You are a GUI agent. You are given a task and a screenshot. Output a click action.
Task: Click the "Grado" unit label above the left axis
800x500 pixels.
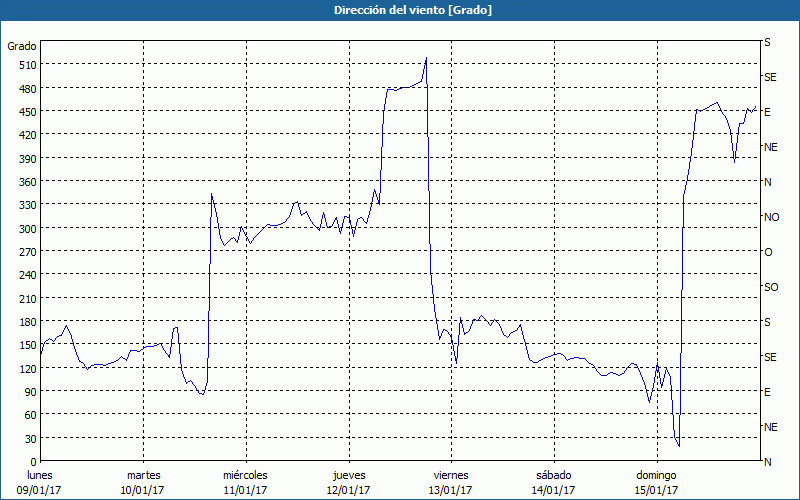point(22,46)
